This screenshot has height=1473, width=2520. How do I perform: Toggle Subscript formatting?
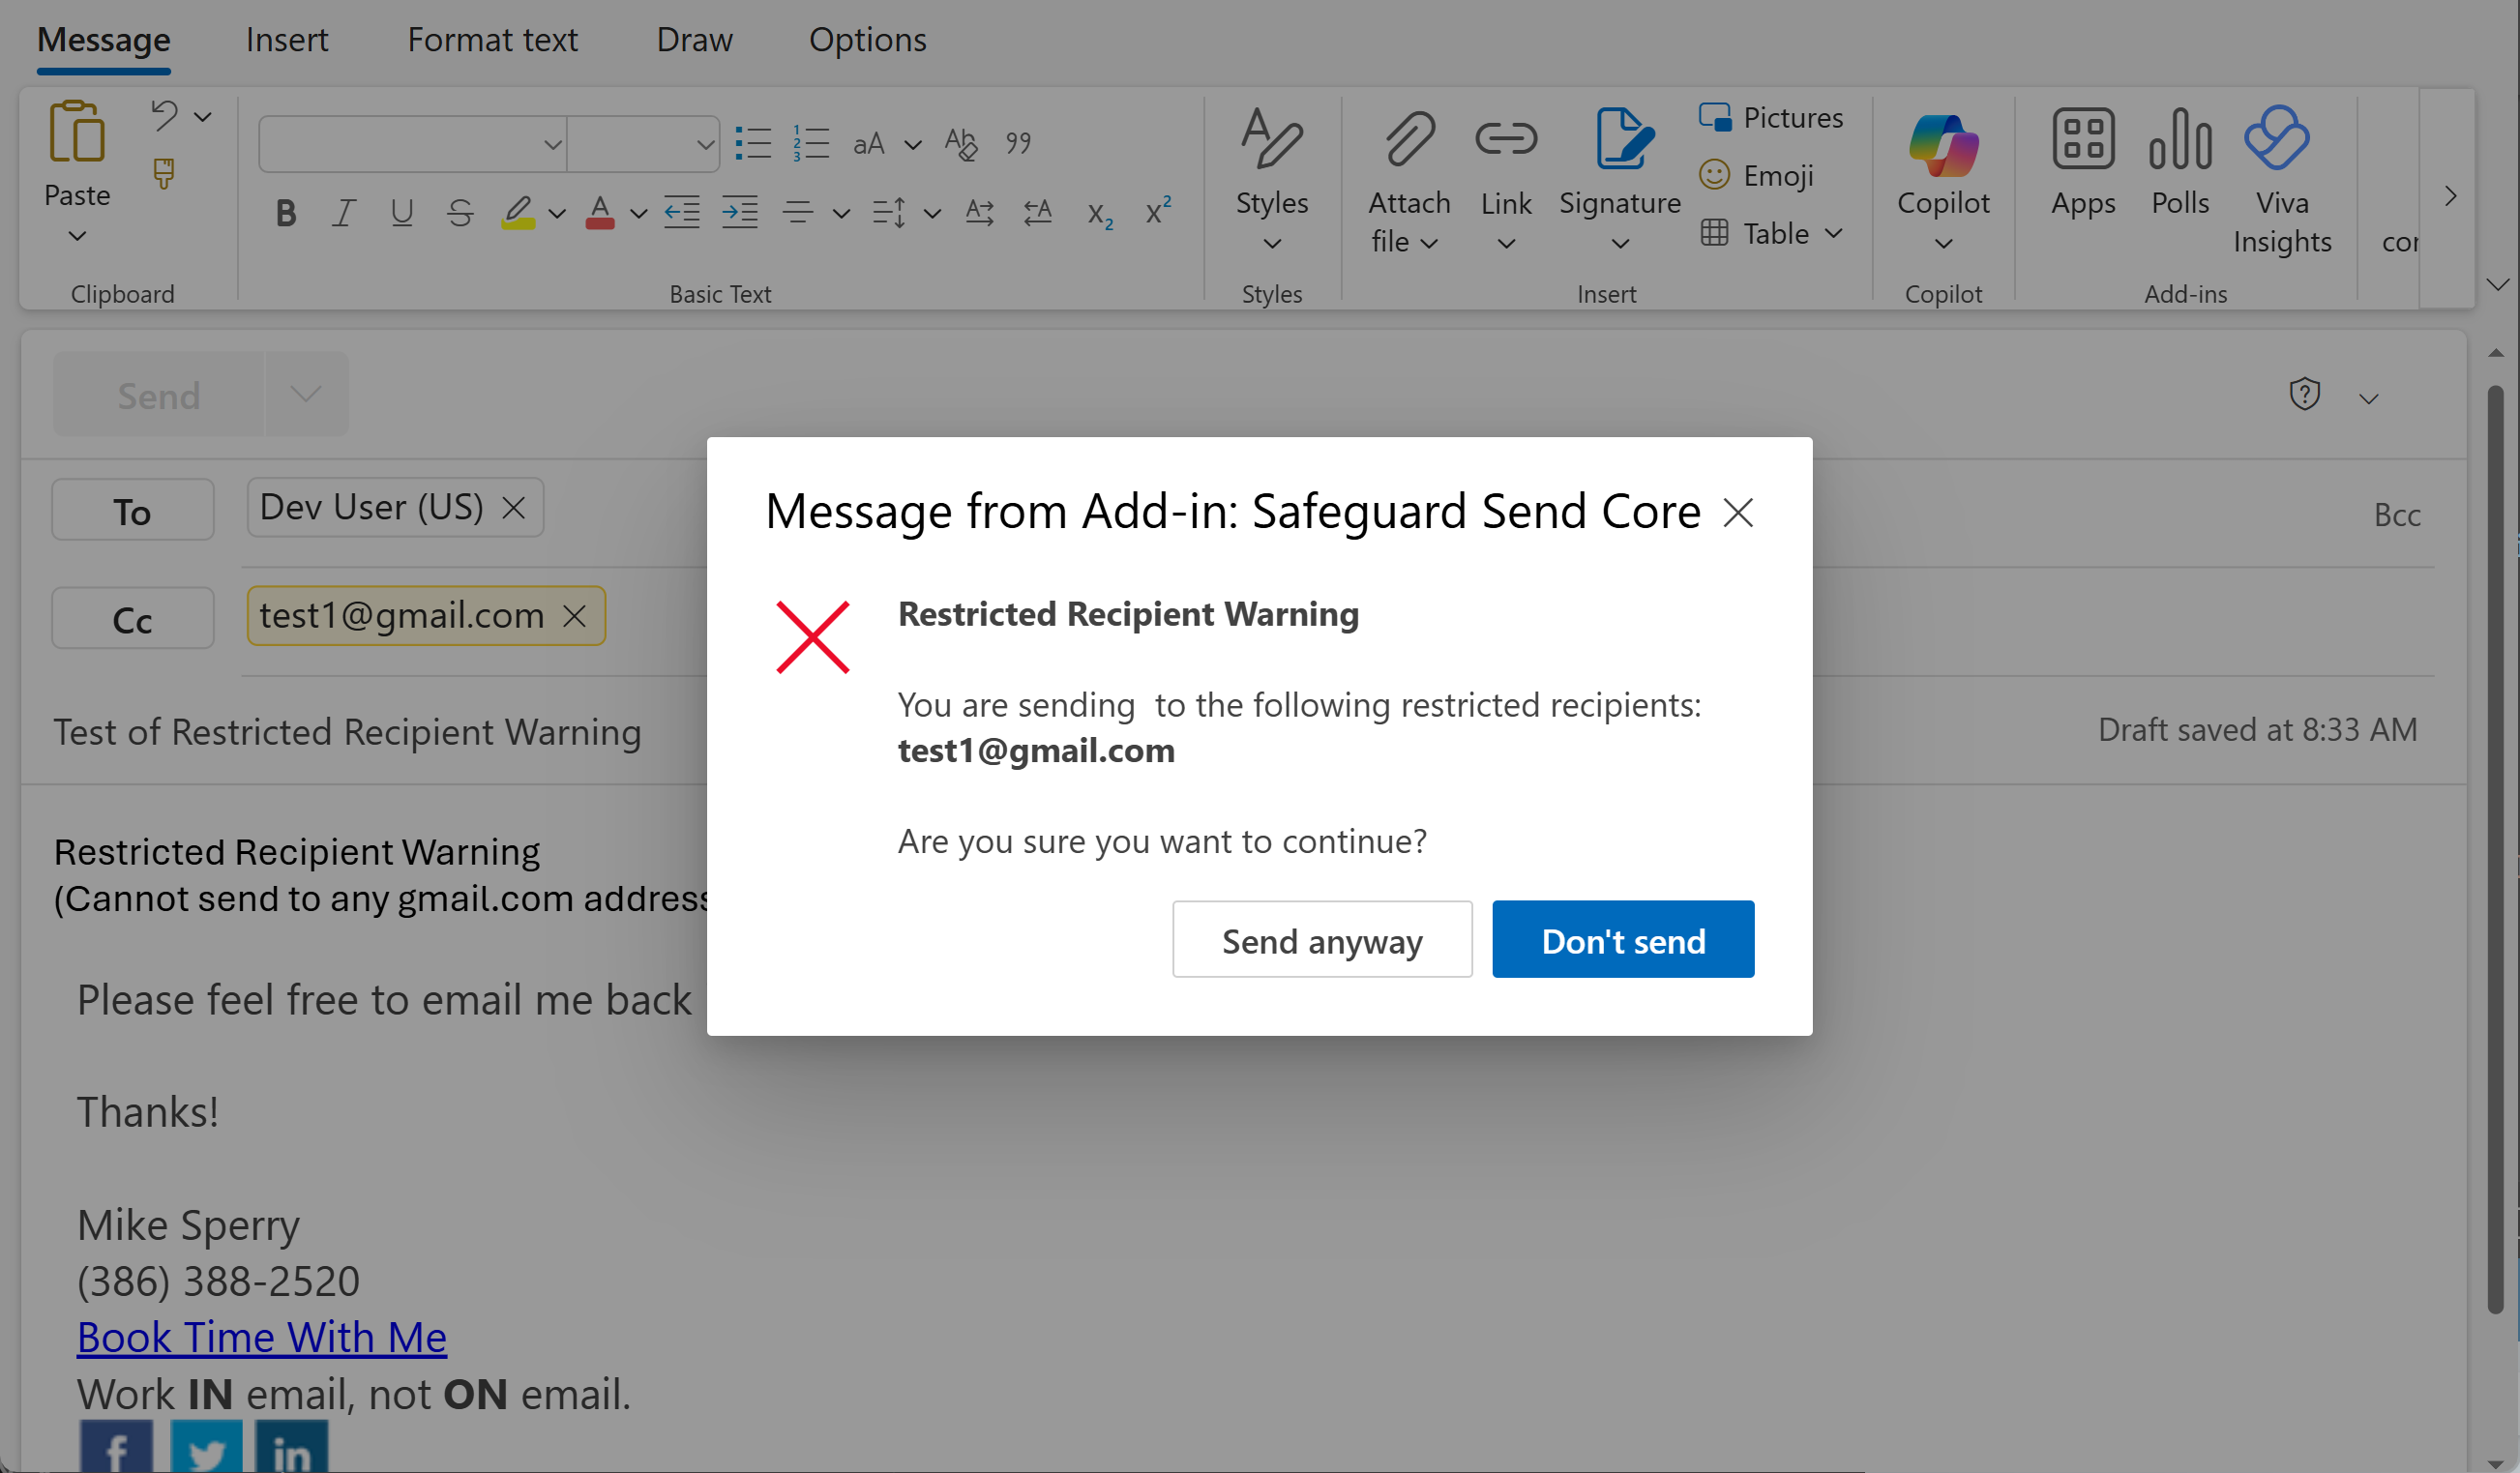(x=1100, y=214)
